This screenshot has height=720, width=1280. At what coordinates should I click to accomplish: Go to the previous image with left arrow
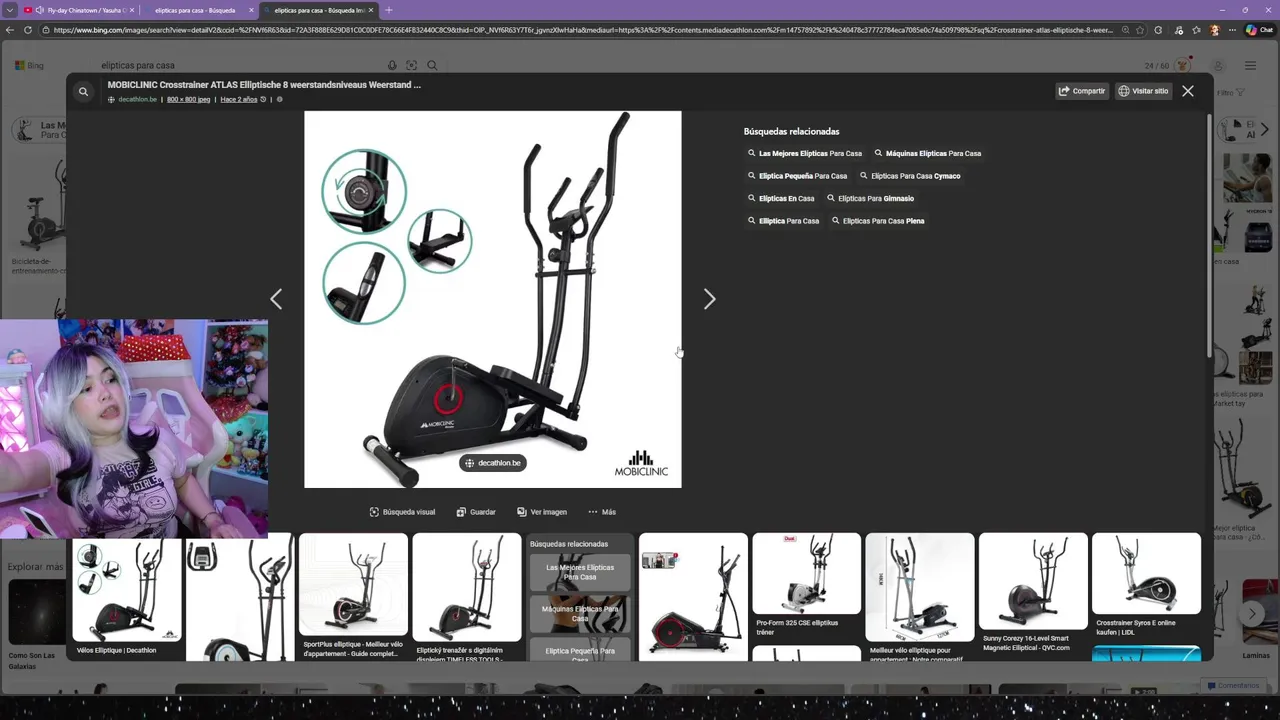coord(276,299)
